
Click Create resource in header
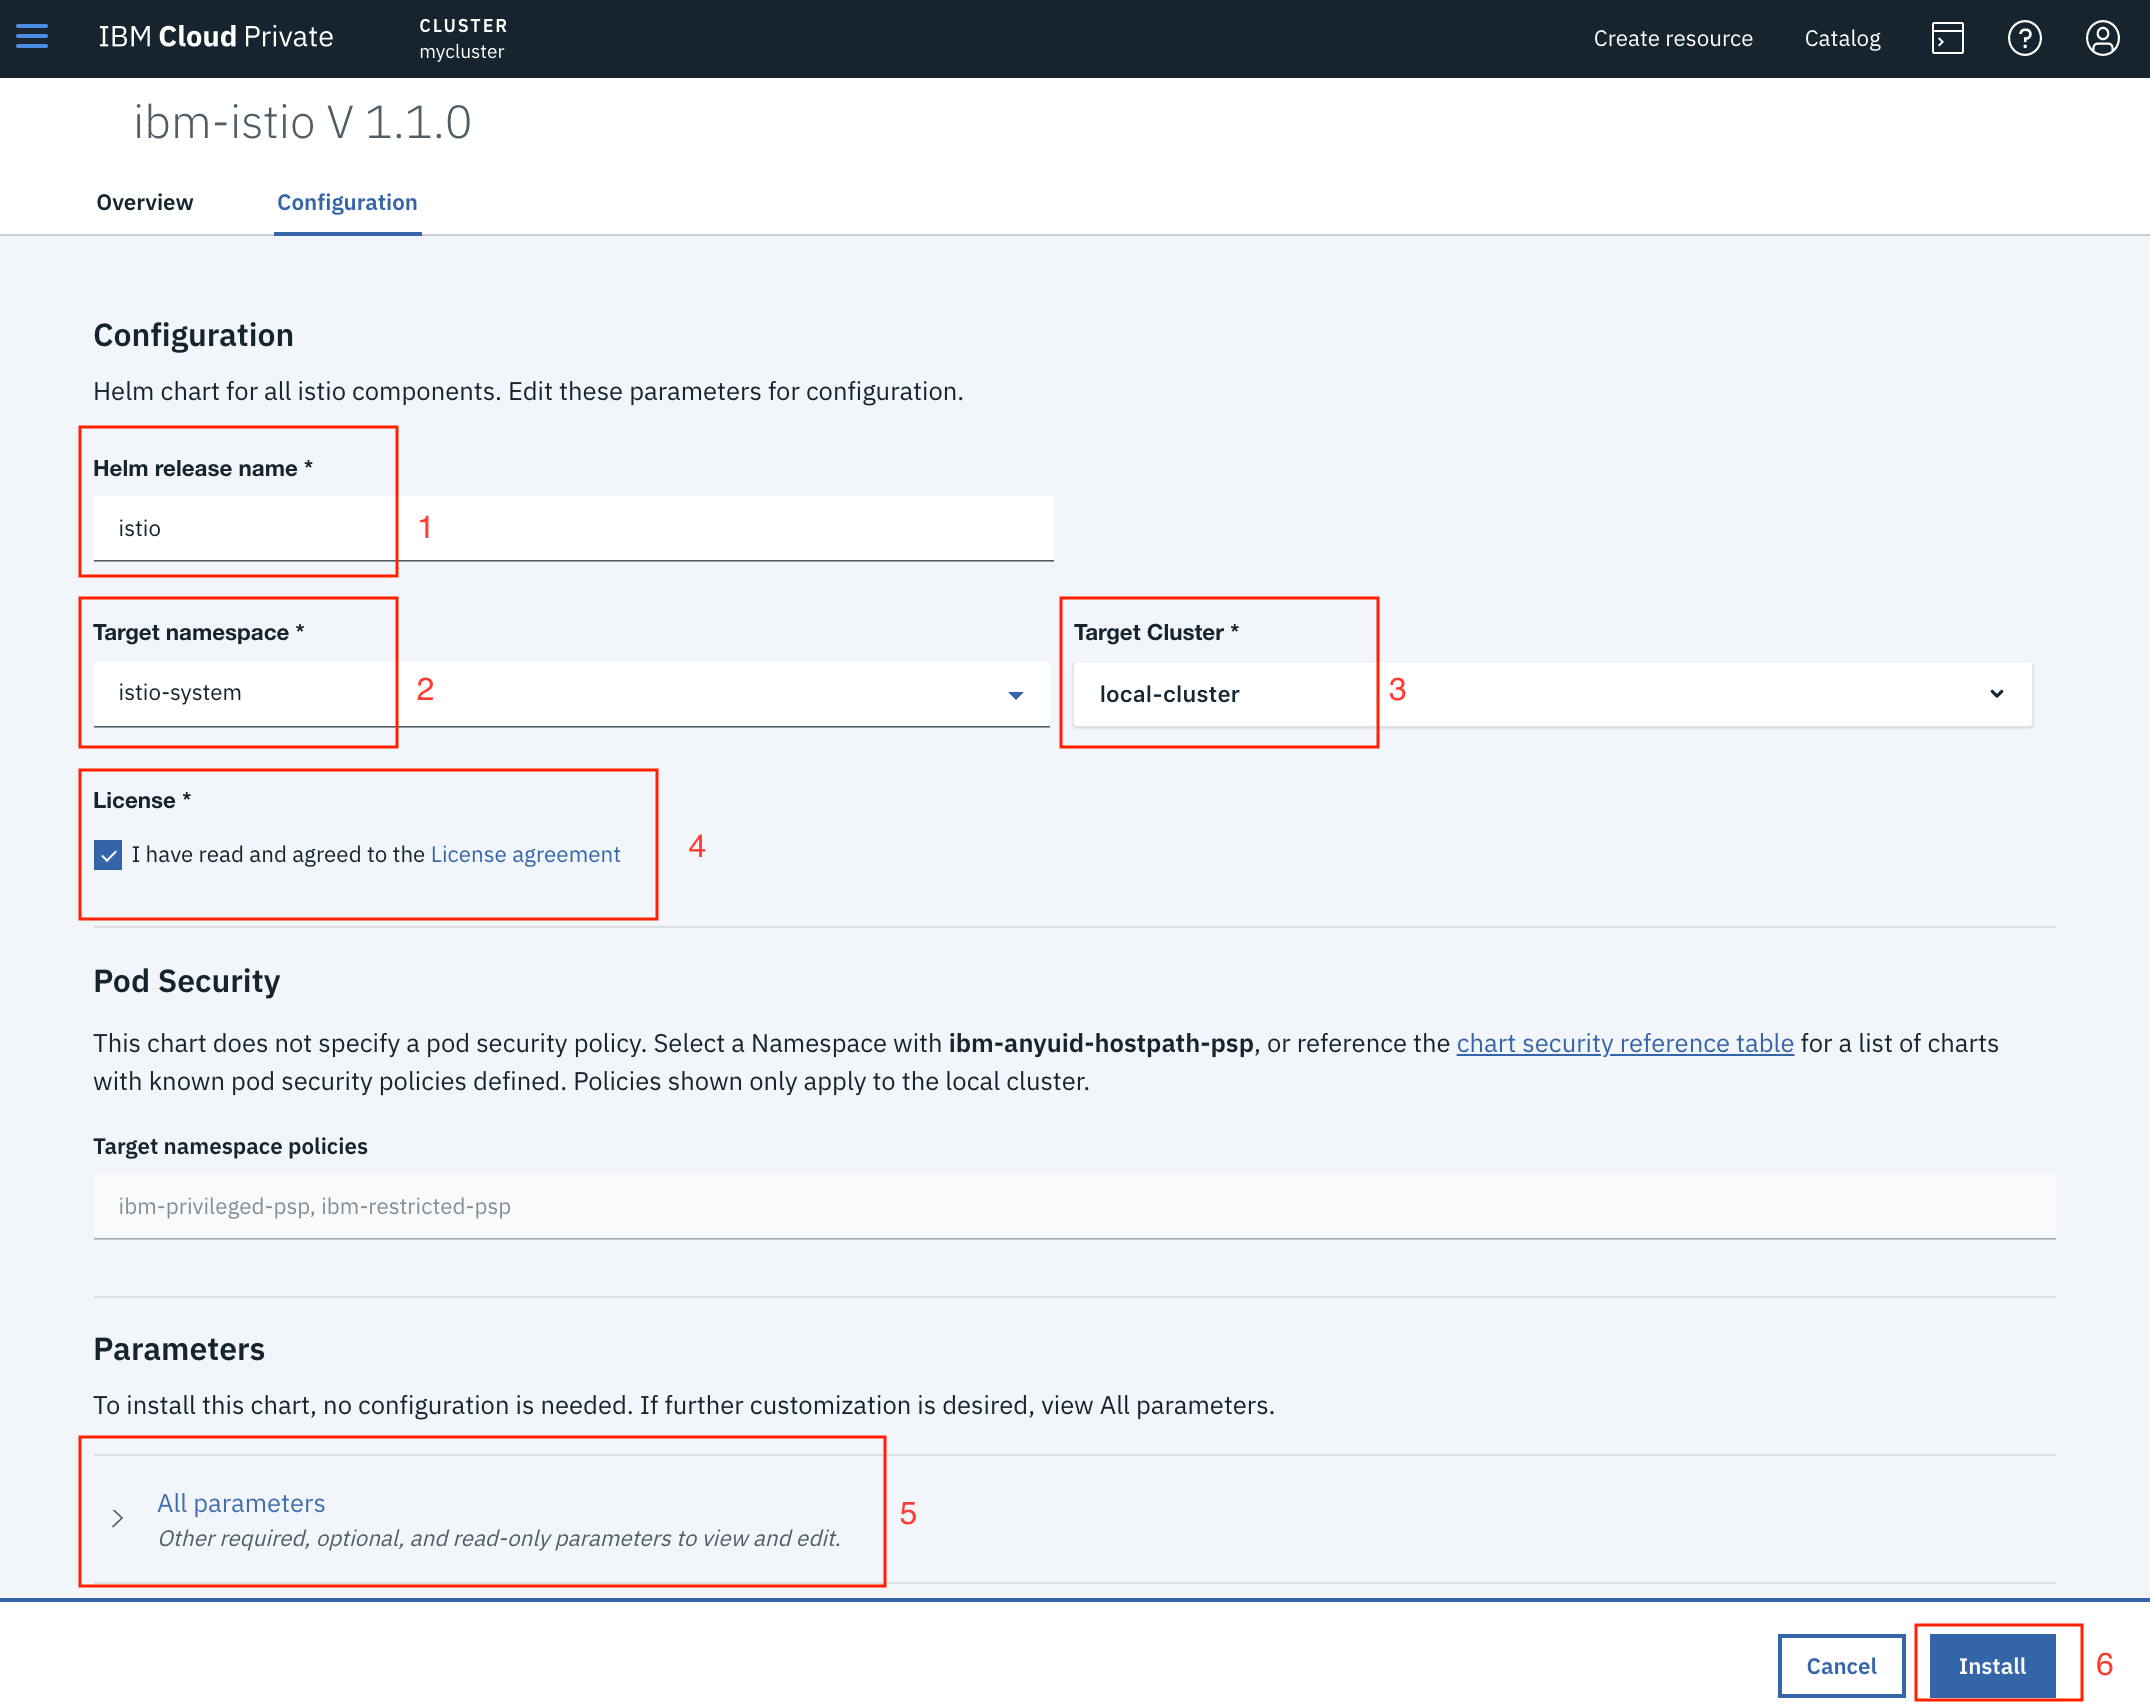coord(1673,38)
